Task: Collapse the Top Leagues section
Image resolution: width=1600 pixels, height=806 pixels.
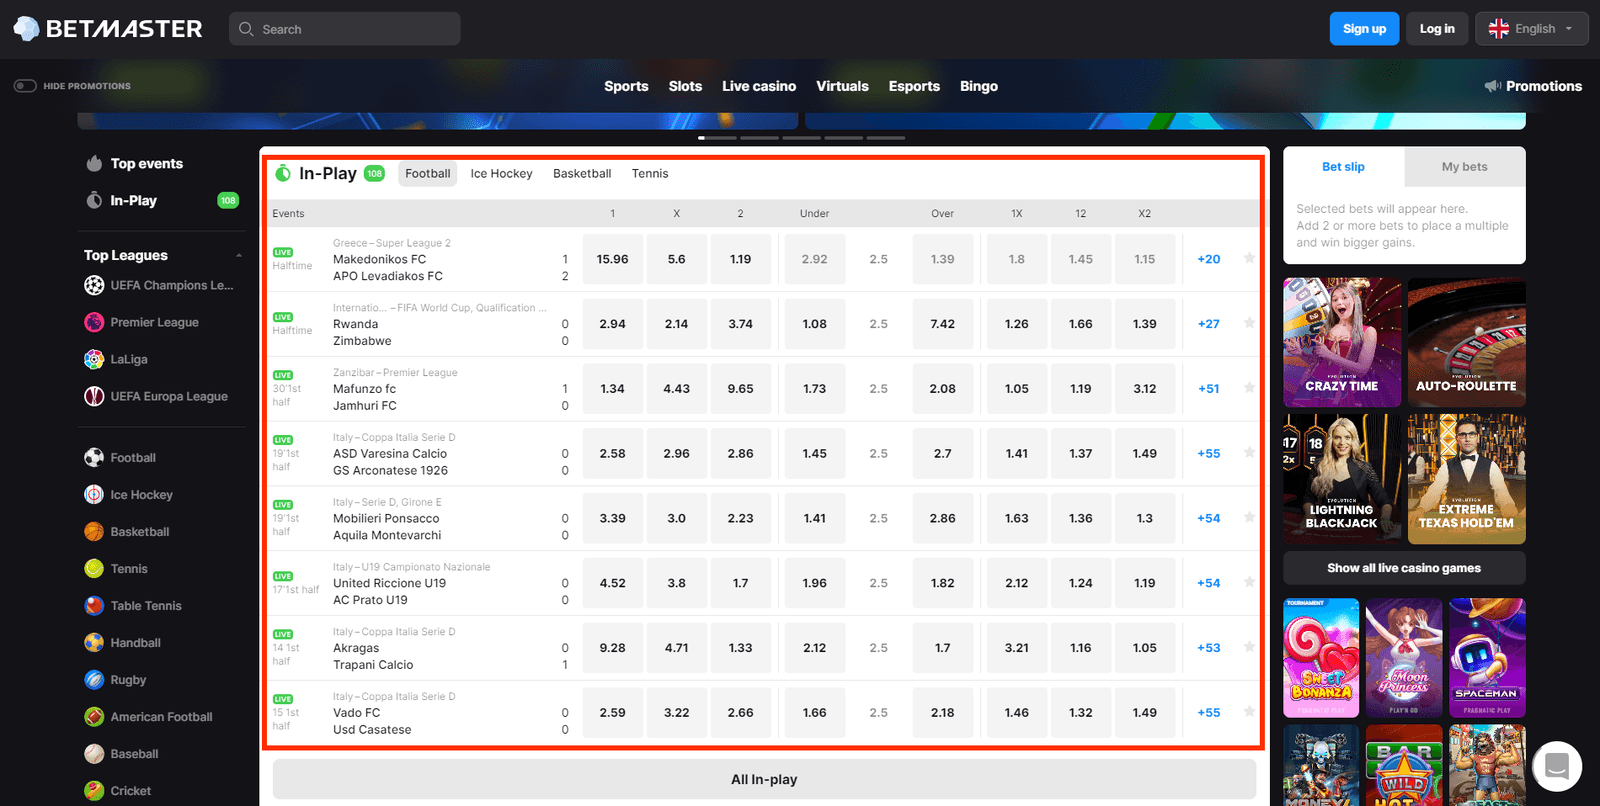Action: click(x=239, y=256)
